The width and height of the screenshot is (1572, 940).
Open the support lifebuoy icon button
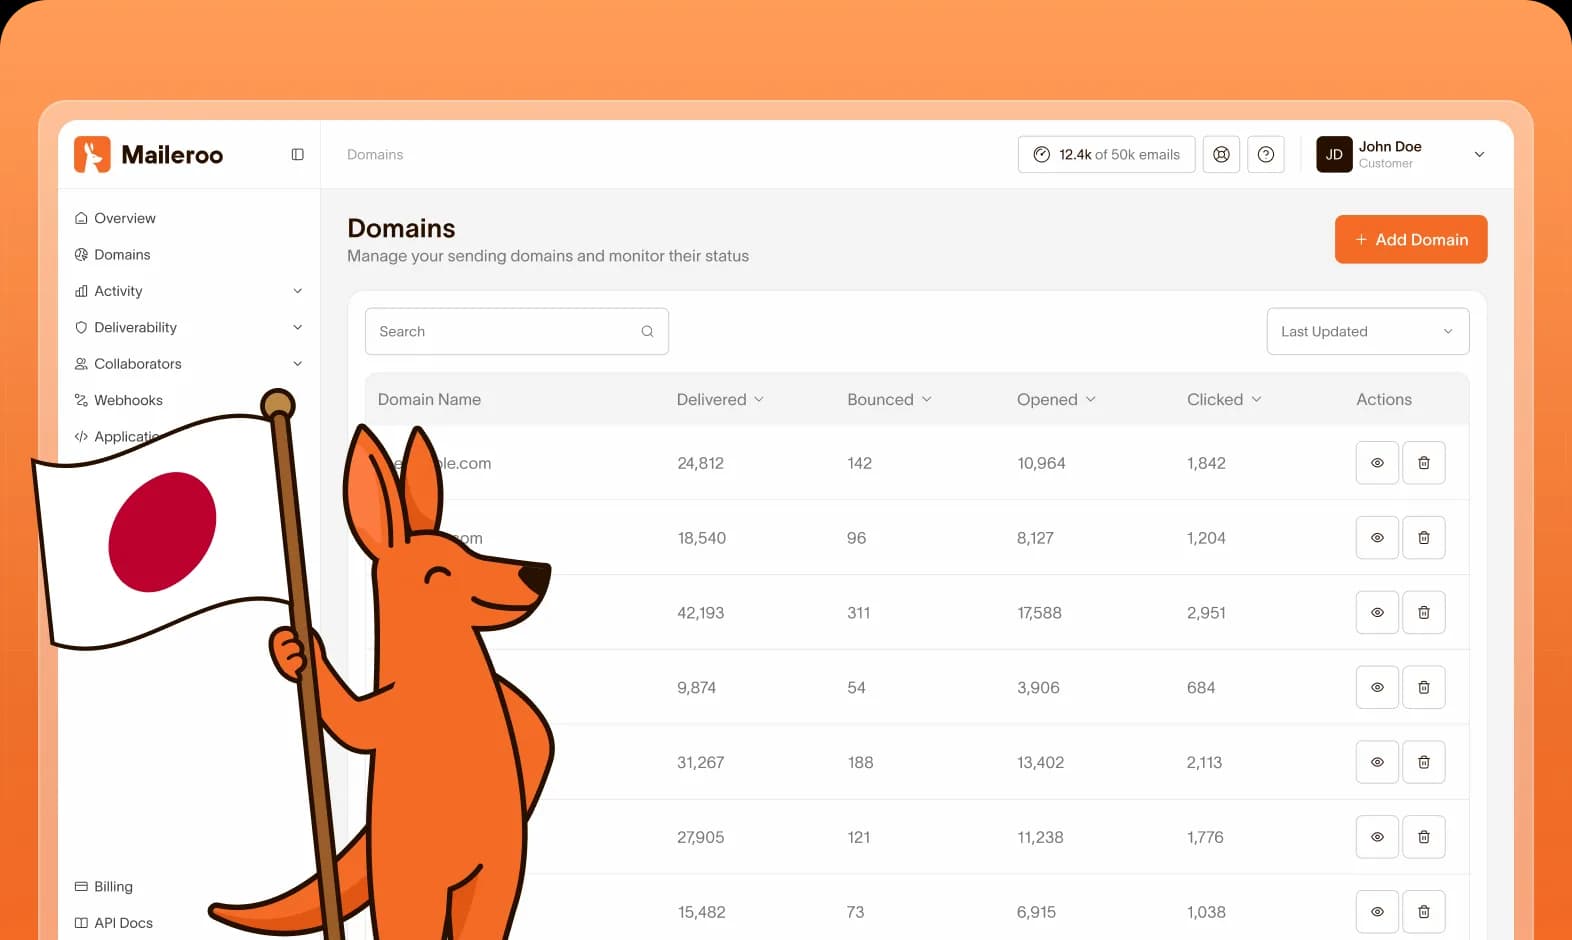(1221, 155)
